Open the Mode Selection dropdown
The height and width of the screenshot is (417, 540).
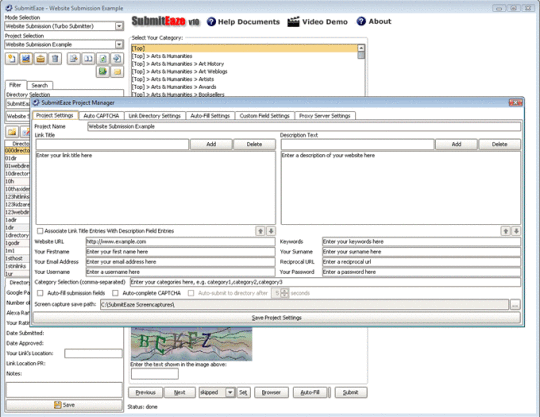pos(119,26)
